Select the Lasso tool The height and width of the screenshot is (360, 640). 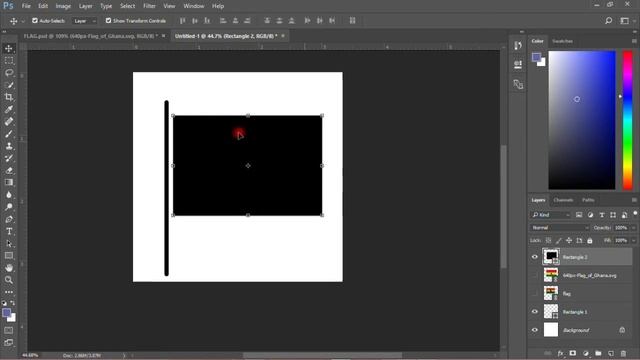click(9, 73)
